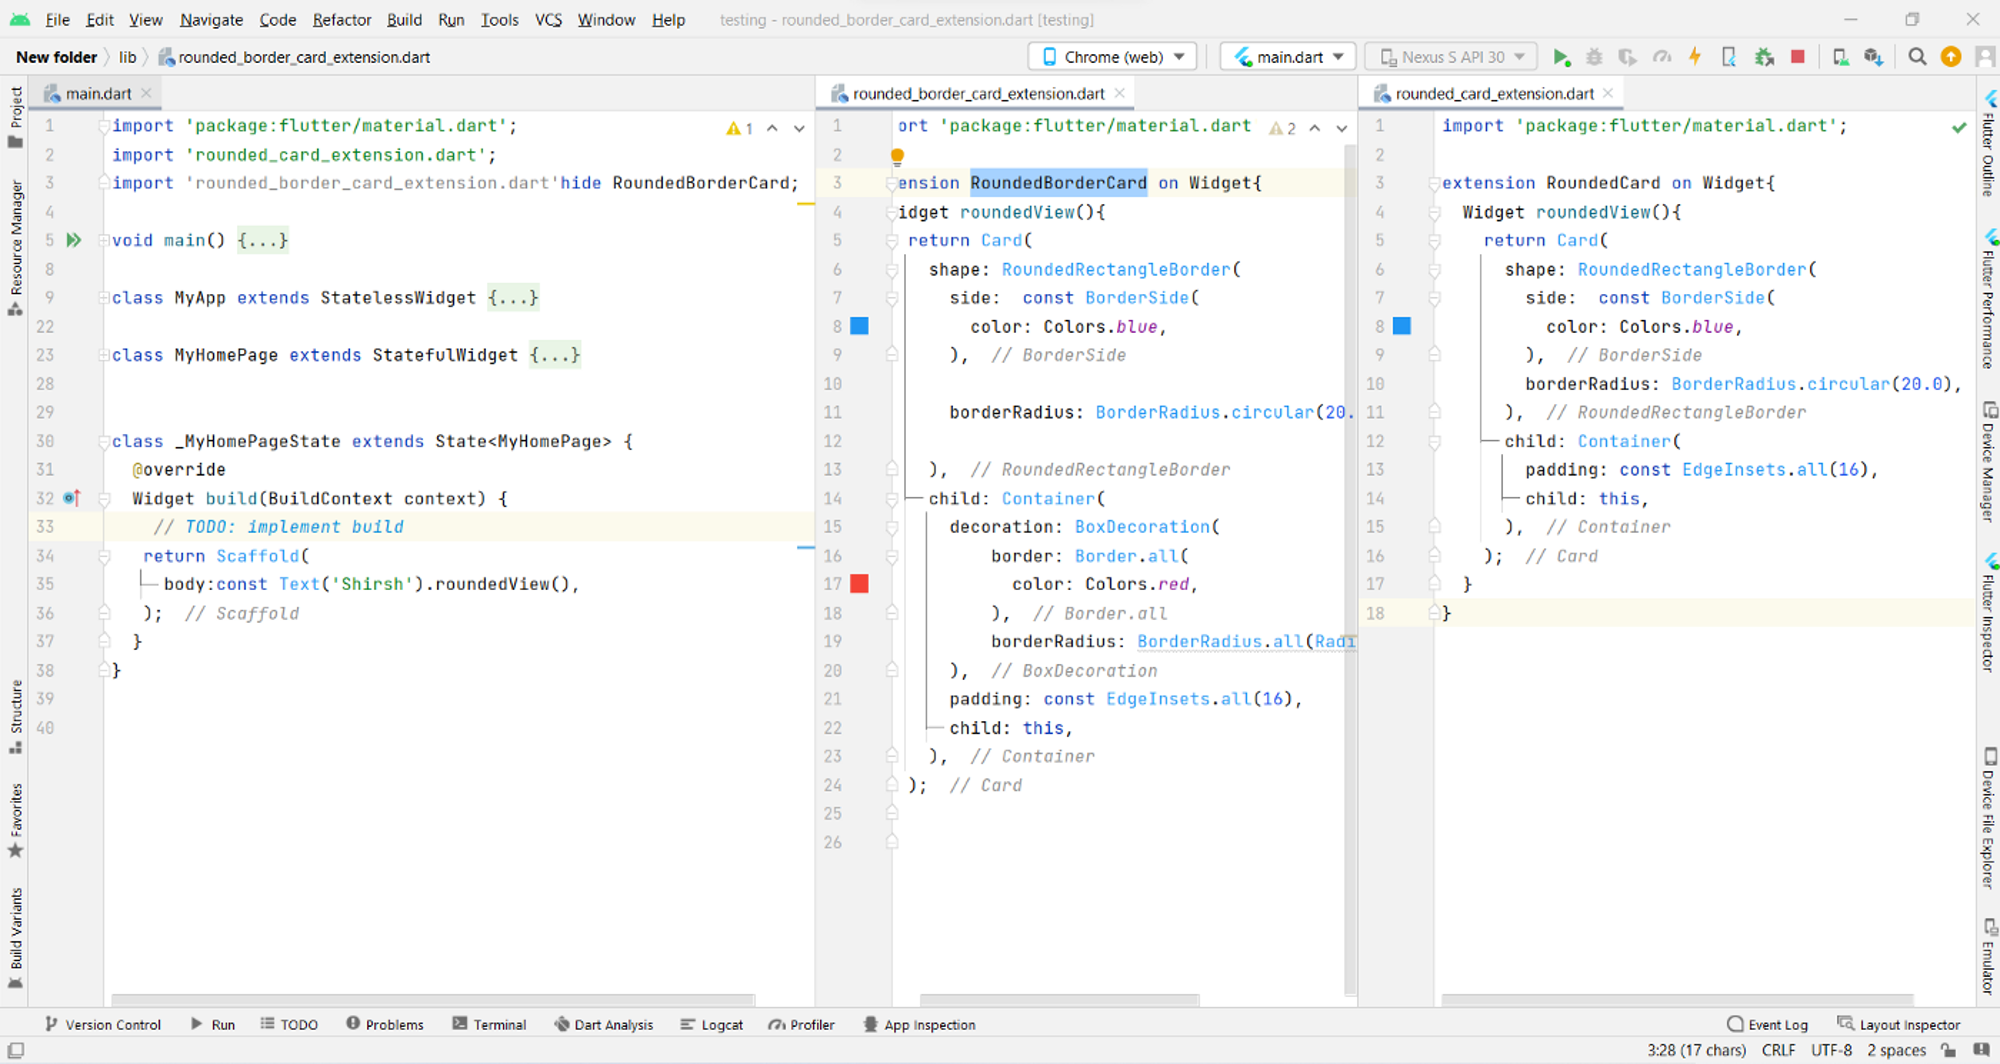The image size is (2000, 1064).
Task: Open the File menu
Action: [57, 19]
